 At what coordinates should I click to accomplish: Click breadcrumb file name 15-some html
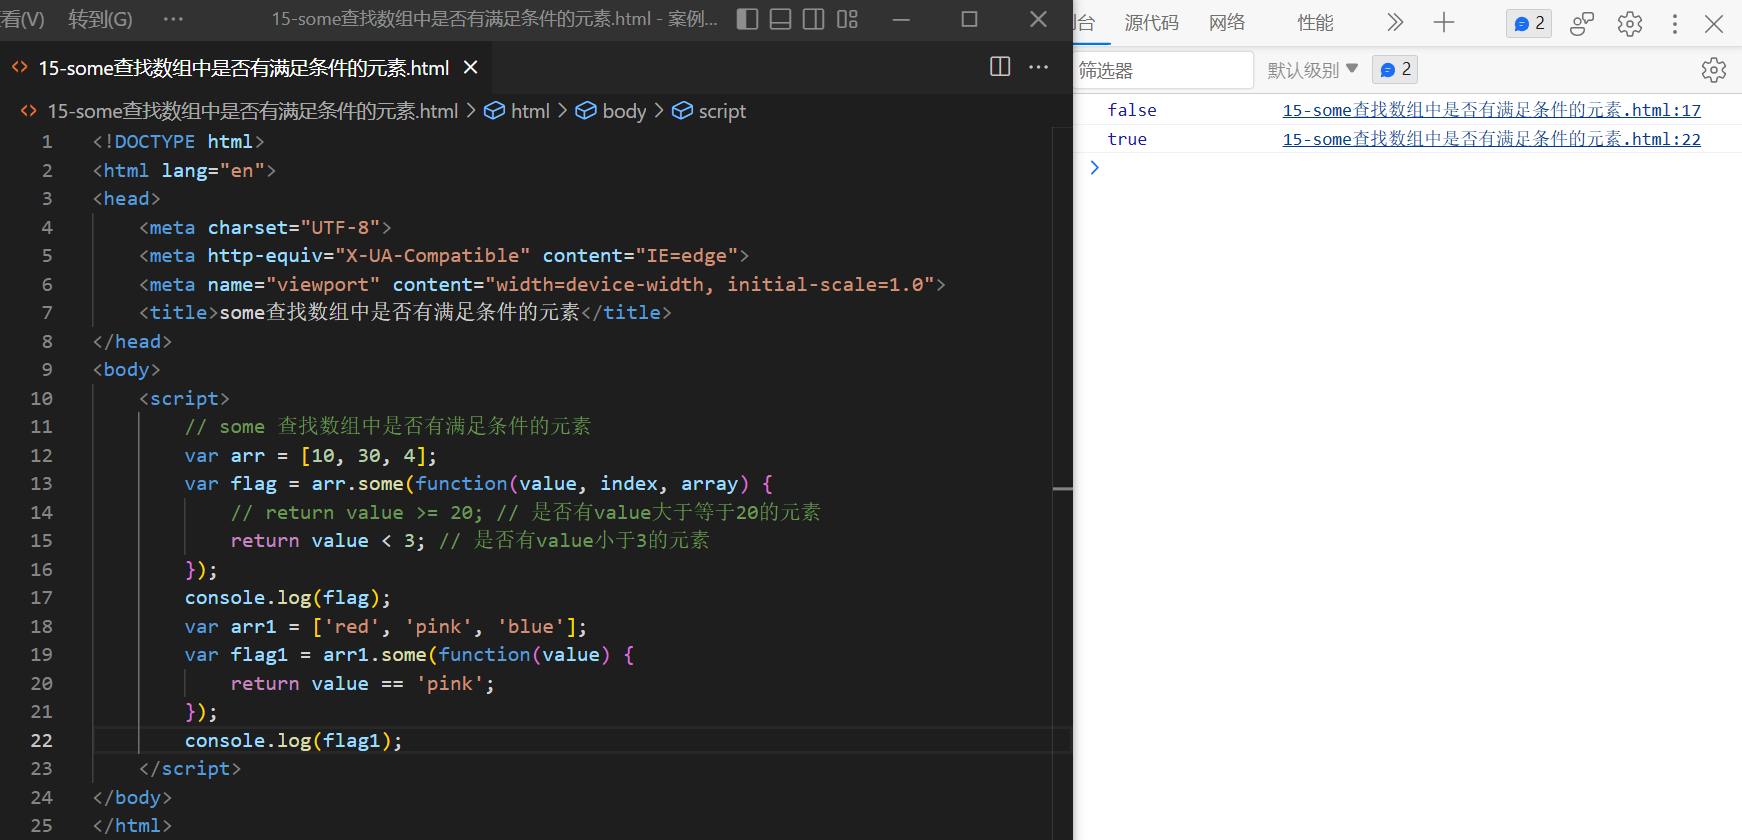tap(252, 111)
